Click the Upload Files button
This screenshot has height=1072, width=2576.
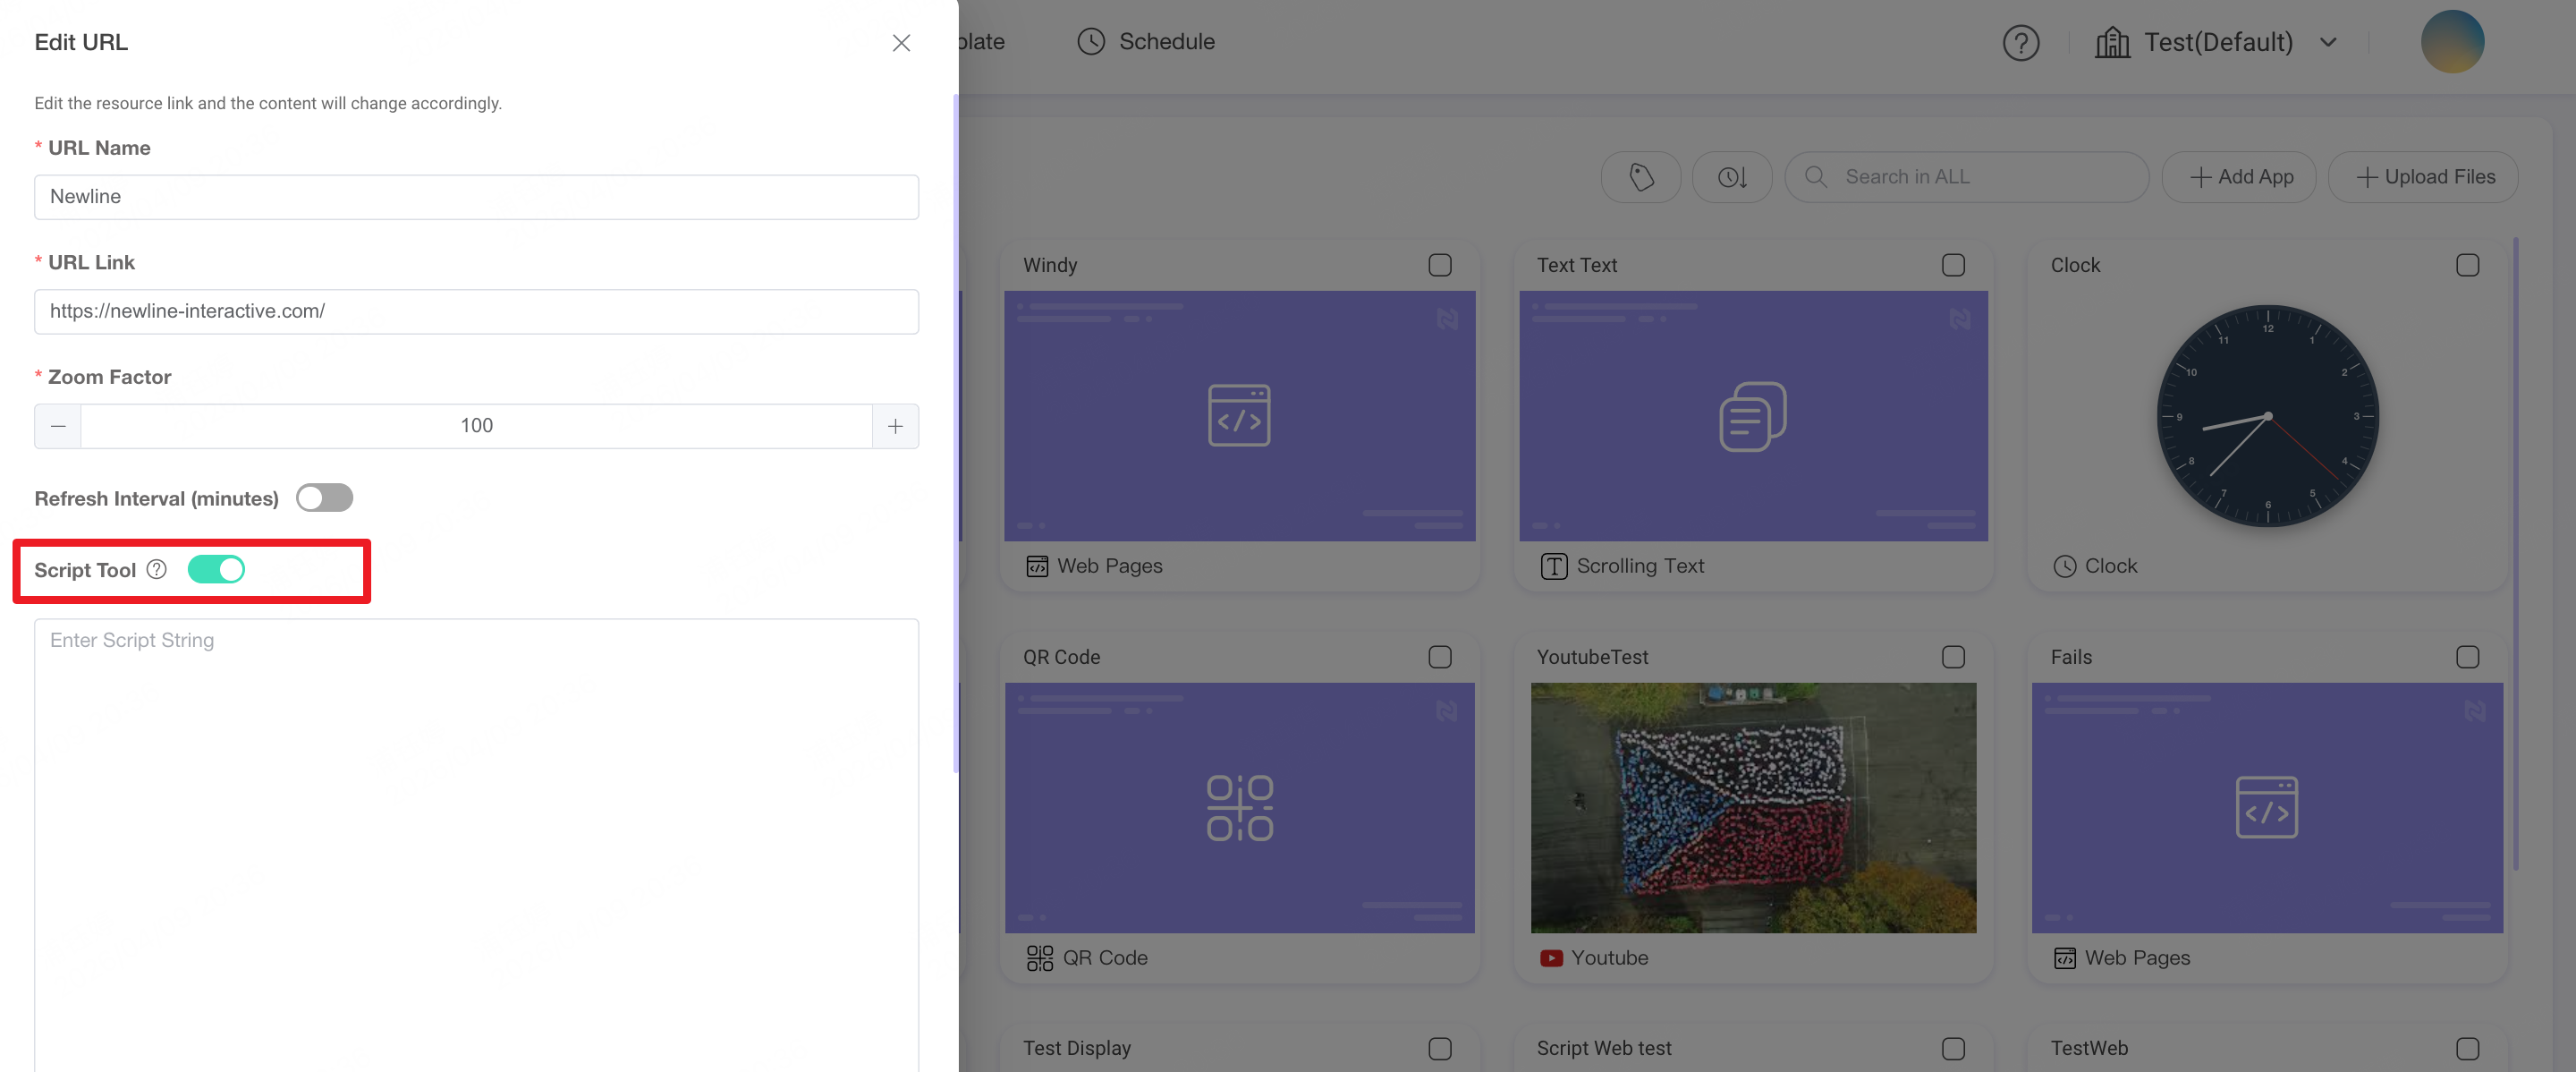coord(2423,177)
